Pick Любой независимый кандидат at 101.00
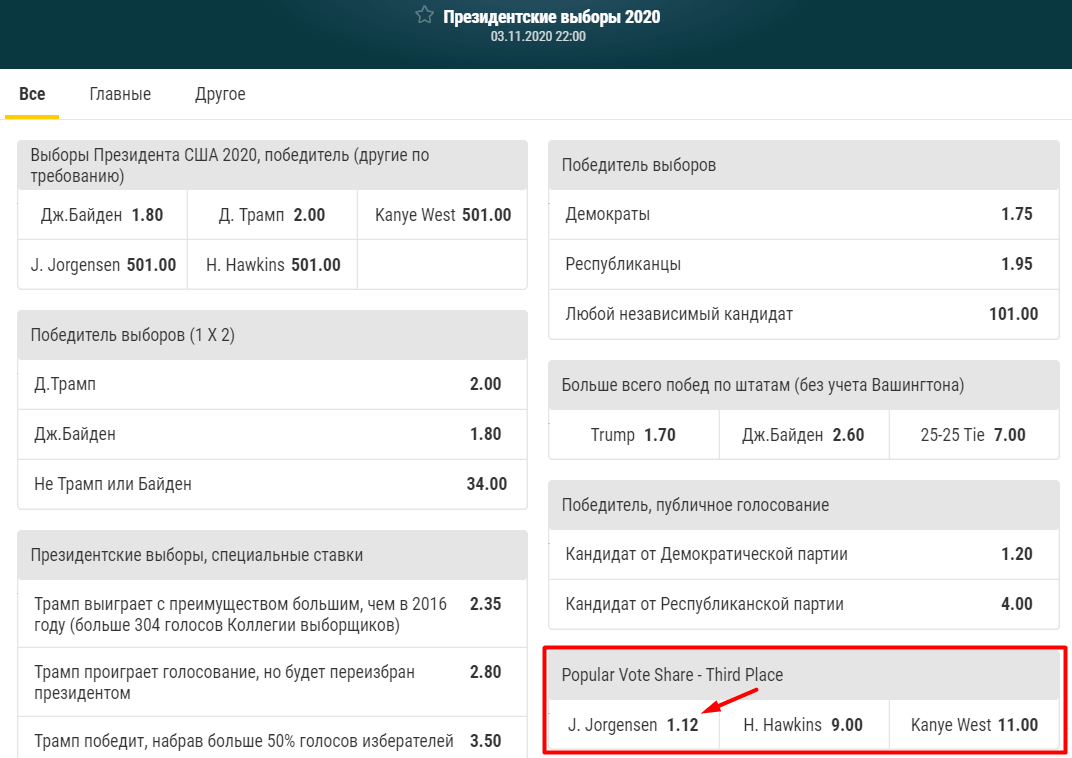 point(804,314)
